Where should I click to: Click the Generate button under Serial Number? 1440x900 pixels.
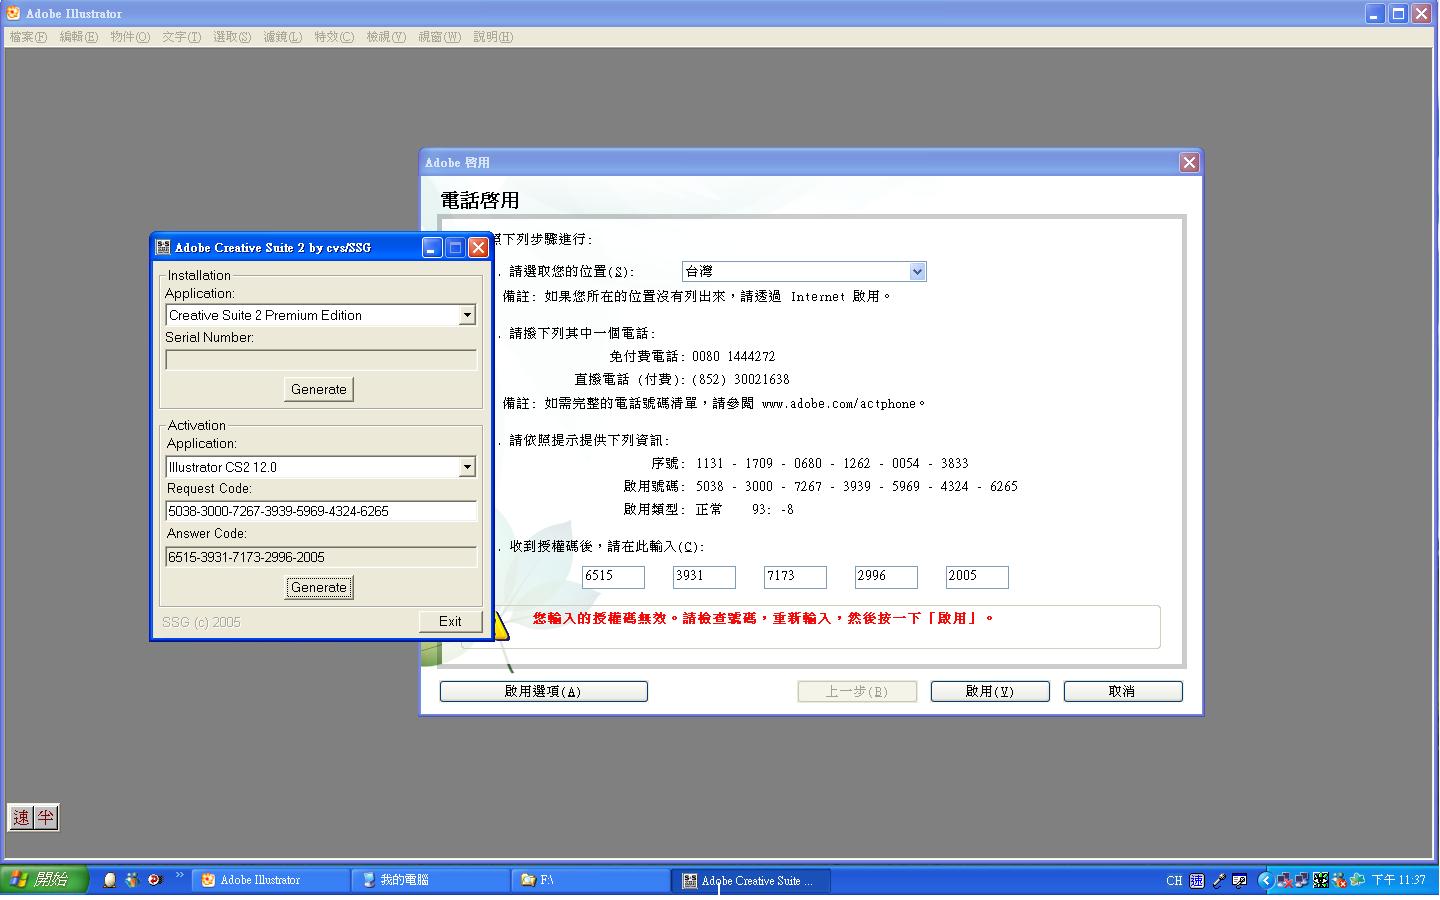(x=319, y=389)
